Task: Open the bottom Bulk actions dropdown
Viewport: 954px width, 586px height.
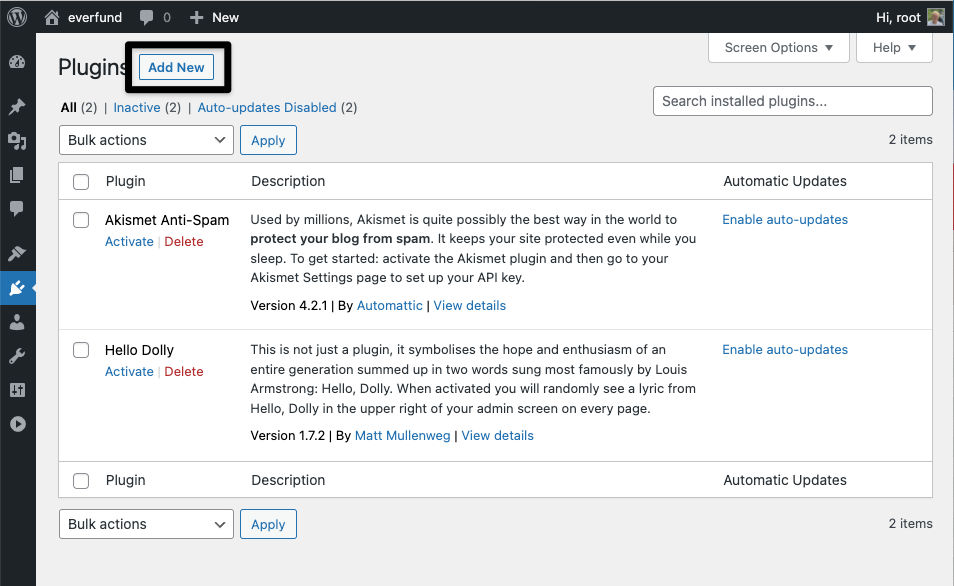Action: point(146,524)
